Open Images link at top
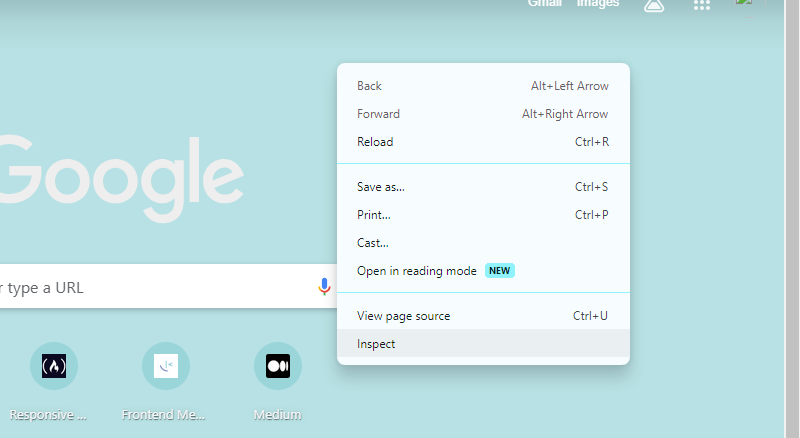The image size is (800, 438). tap(598, 4)
